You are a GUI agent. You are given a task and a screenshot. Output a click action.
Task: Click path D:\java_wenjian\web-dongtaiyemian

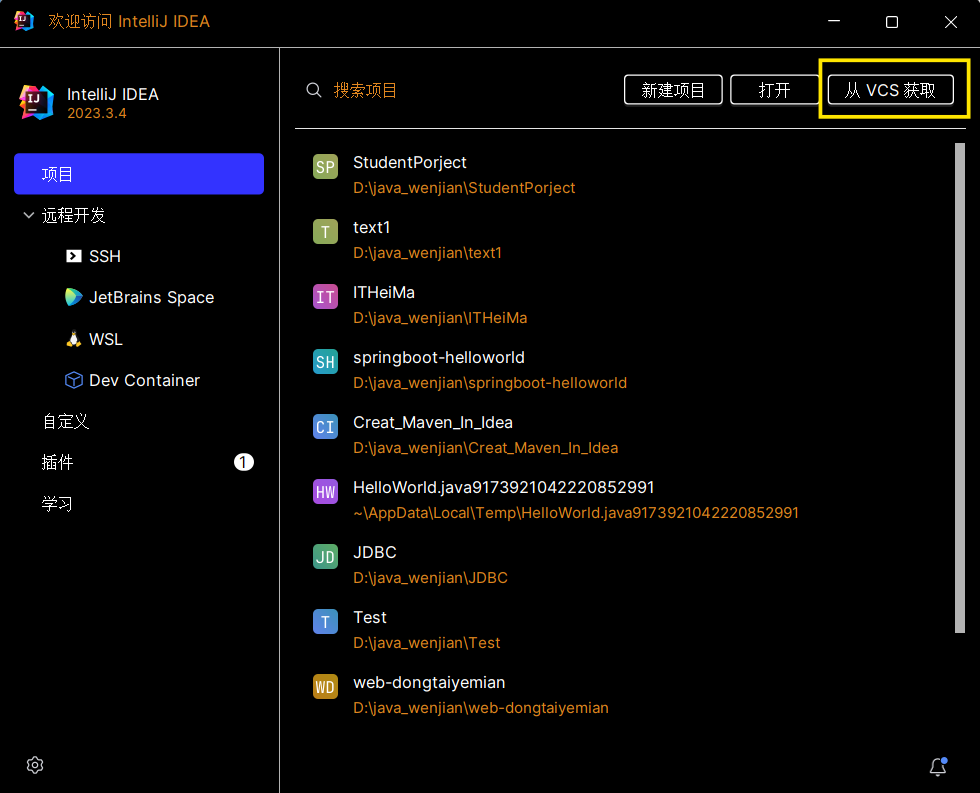(481, 708)
